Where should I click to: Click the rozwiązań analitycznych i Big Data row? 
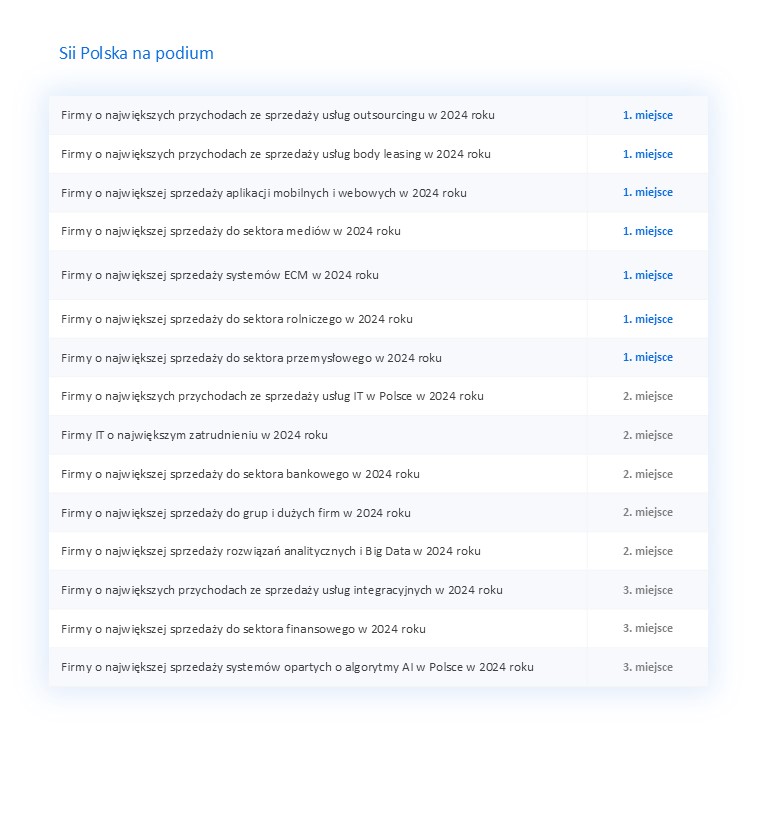point(378,551)
